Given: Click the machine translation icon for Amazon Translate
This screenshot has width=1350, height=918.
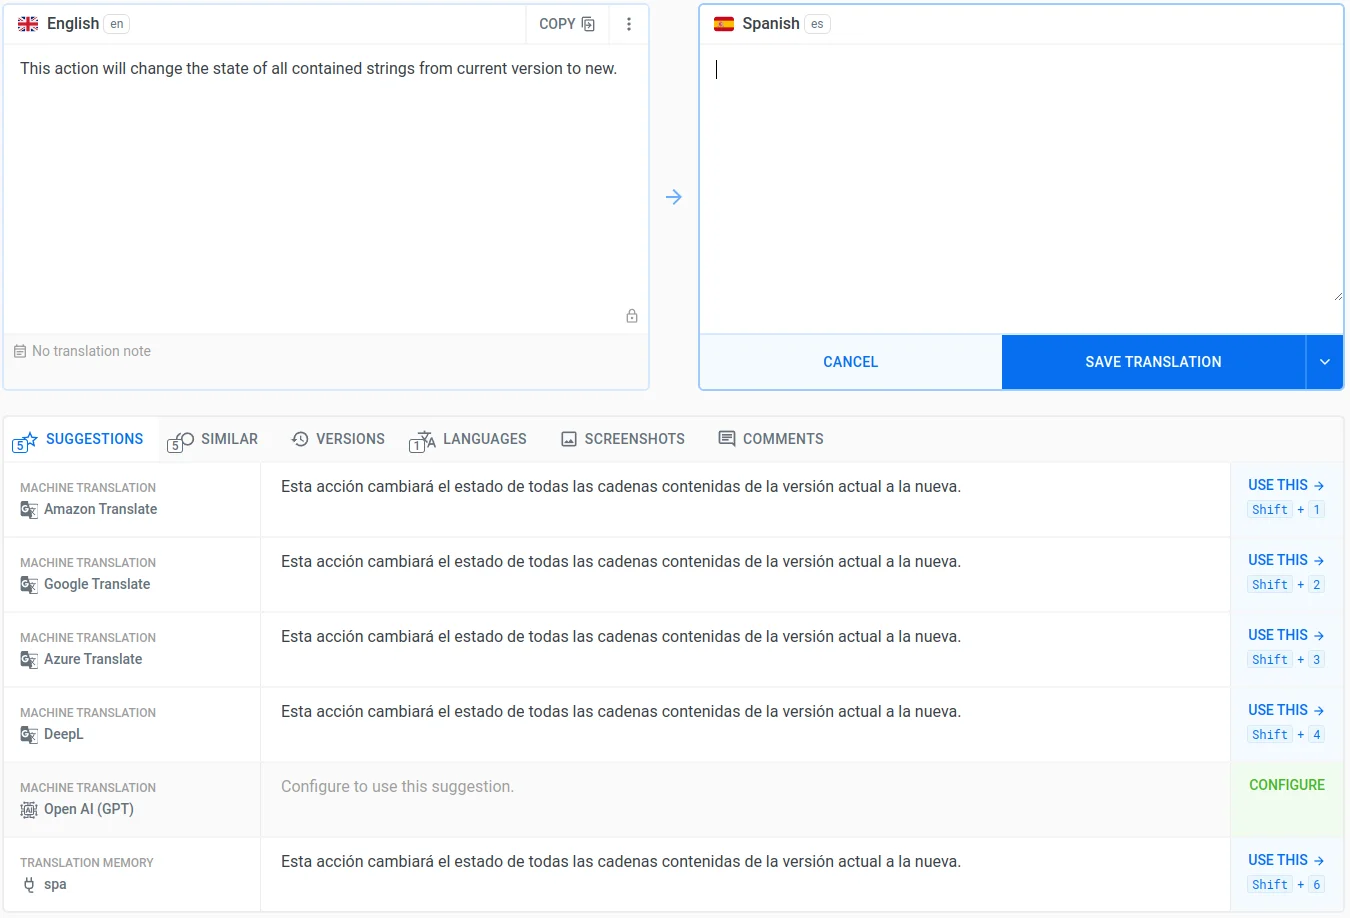Looking at the screenshot, I should [x=28, y=510].
